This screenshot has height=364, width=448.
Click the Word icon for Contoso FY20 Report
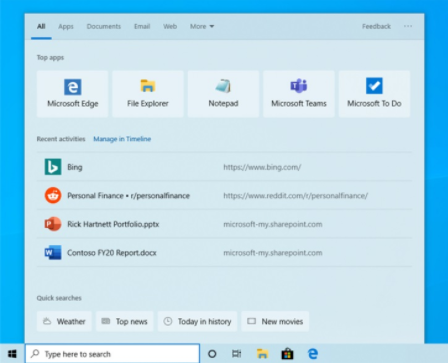(x=53, y=253)
